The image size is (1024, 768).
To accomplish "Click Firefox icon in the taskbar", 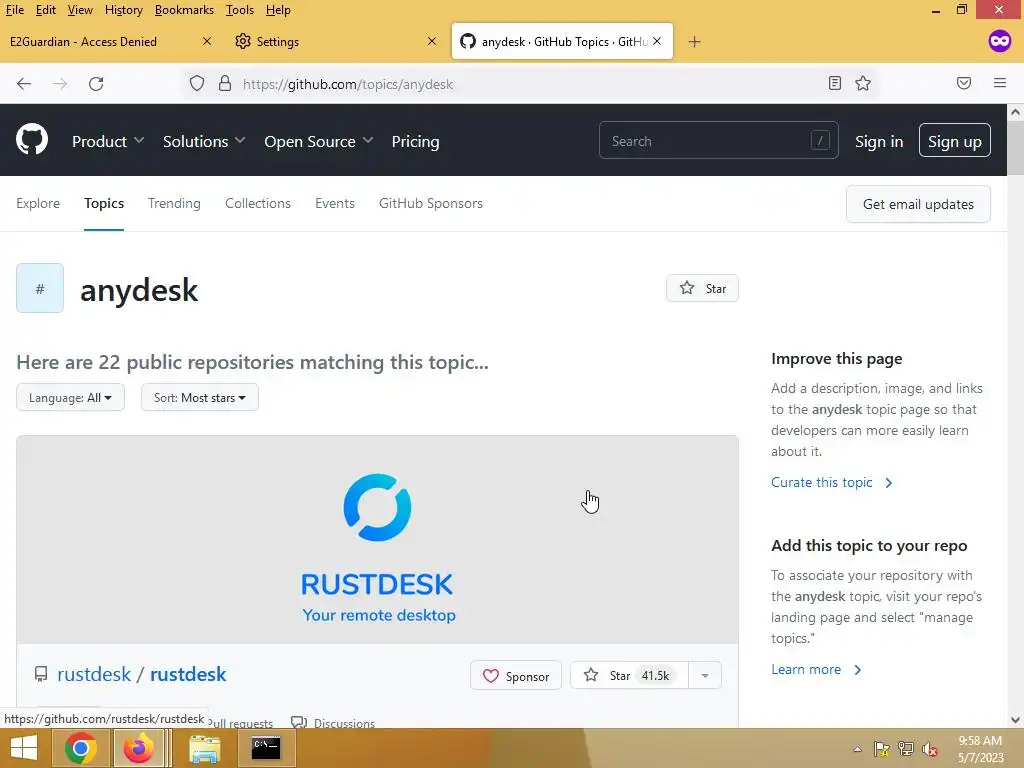I will (138, 748).
